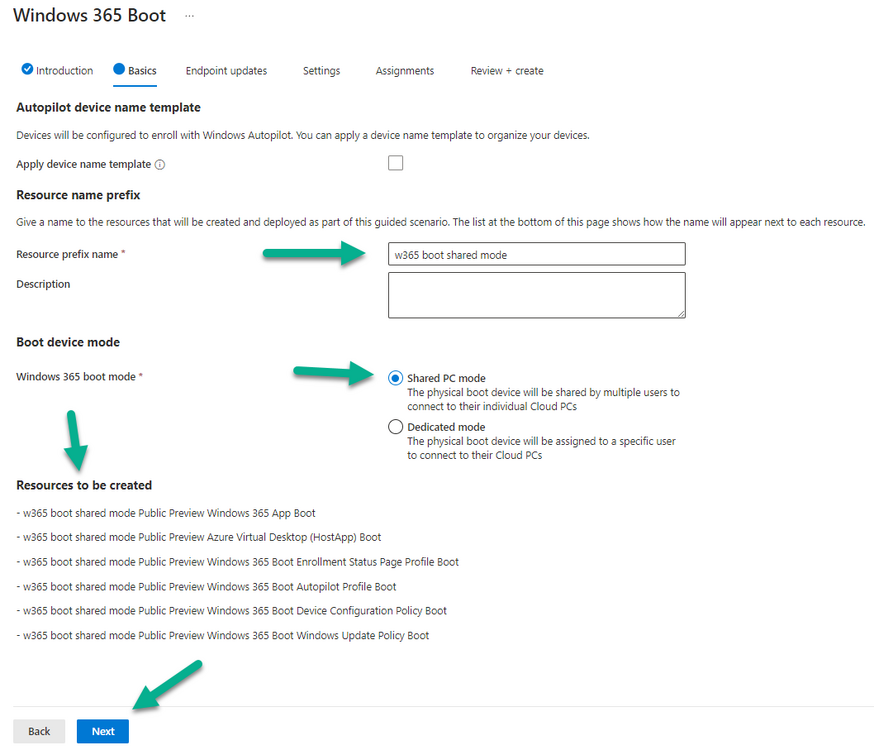Switch to the Basics tab

135,71
